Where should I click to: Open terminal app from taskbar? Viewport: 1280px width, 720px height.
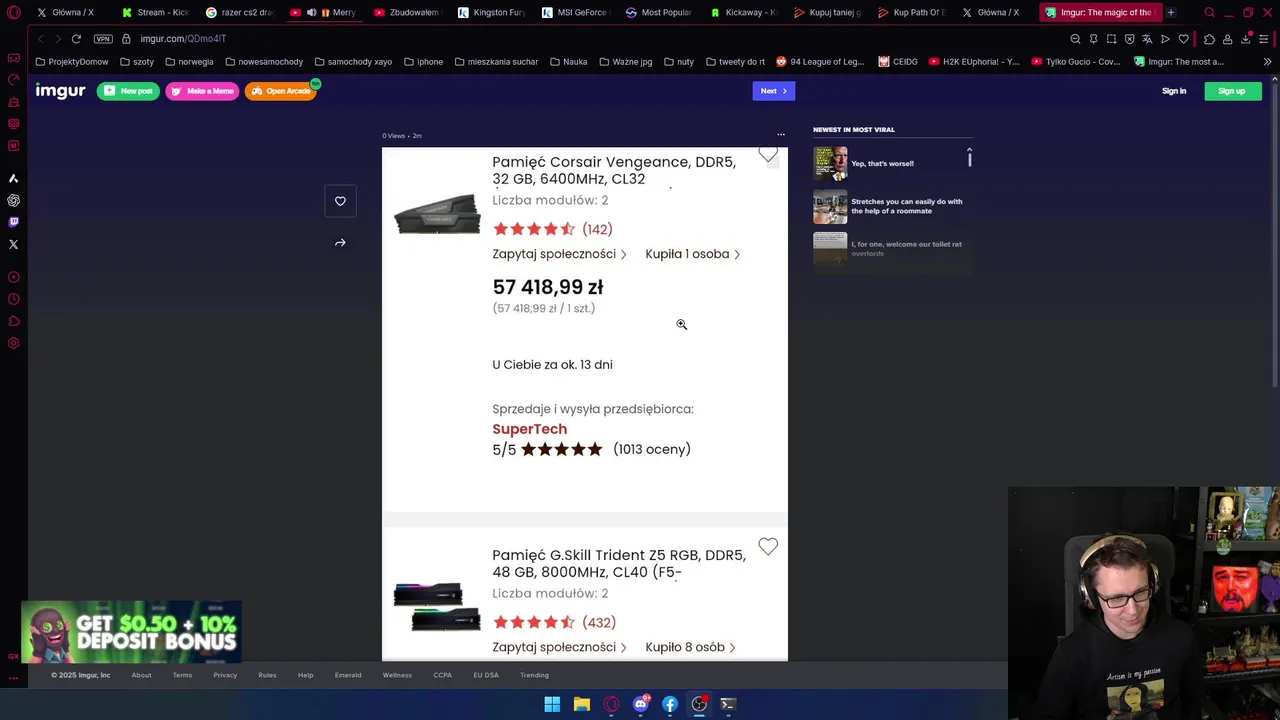coord(728,704)
